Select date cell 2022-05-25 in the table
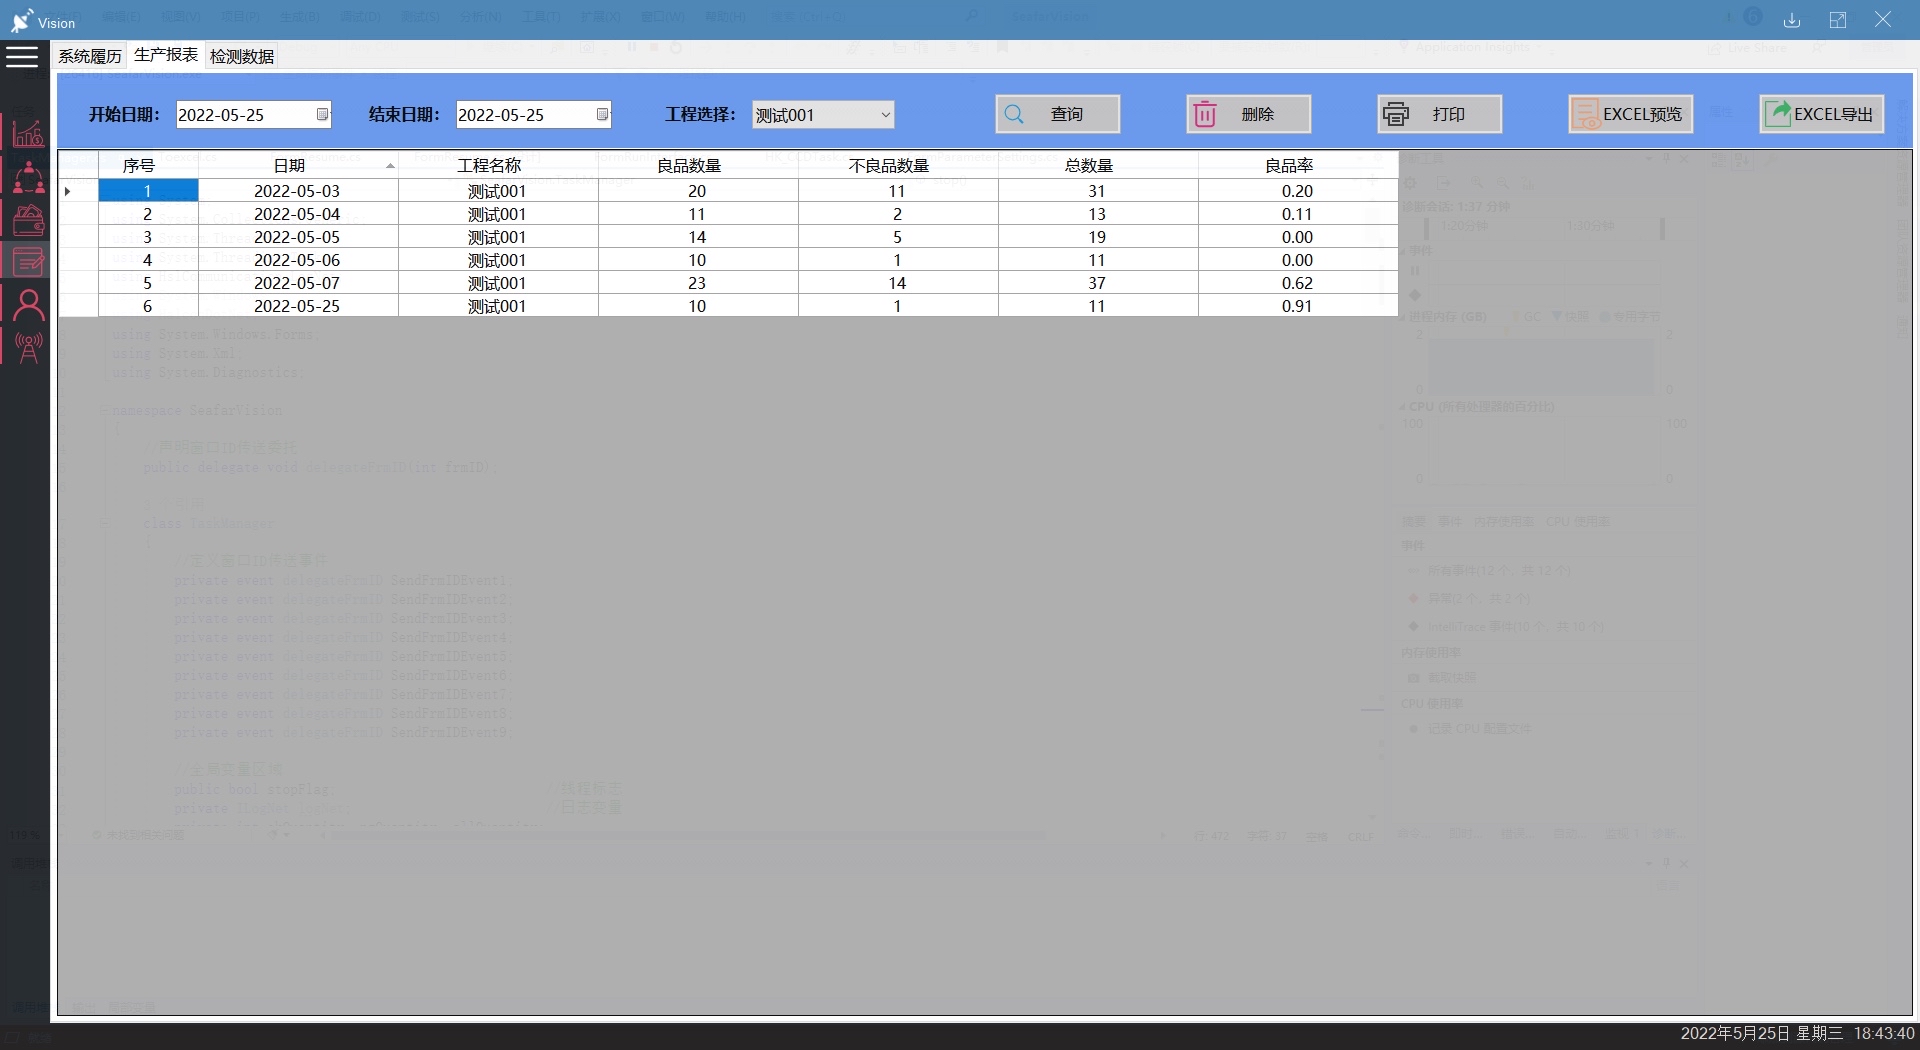The image size is (1920, 1050). pyautogui.click(x=297, y=306)
